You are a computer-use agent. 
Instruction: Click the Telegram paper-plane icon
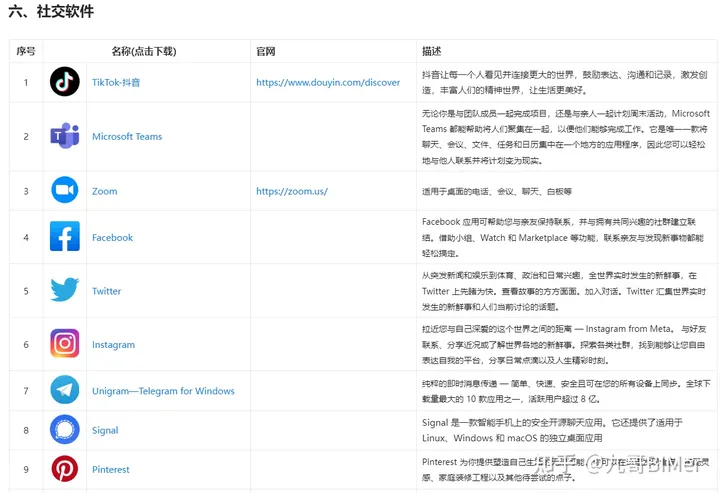(64, 390)
